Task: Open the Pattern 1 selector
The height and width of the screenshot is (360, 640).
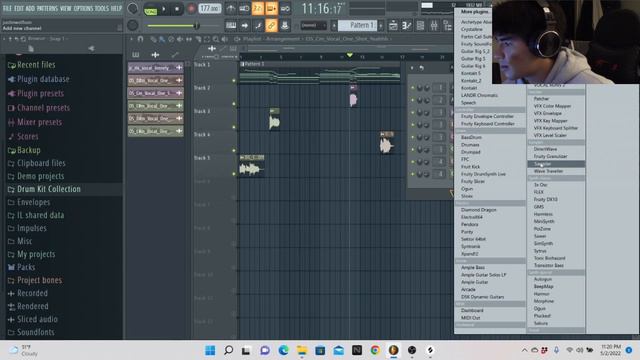Action: [358, 25]
